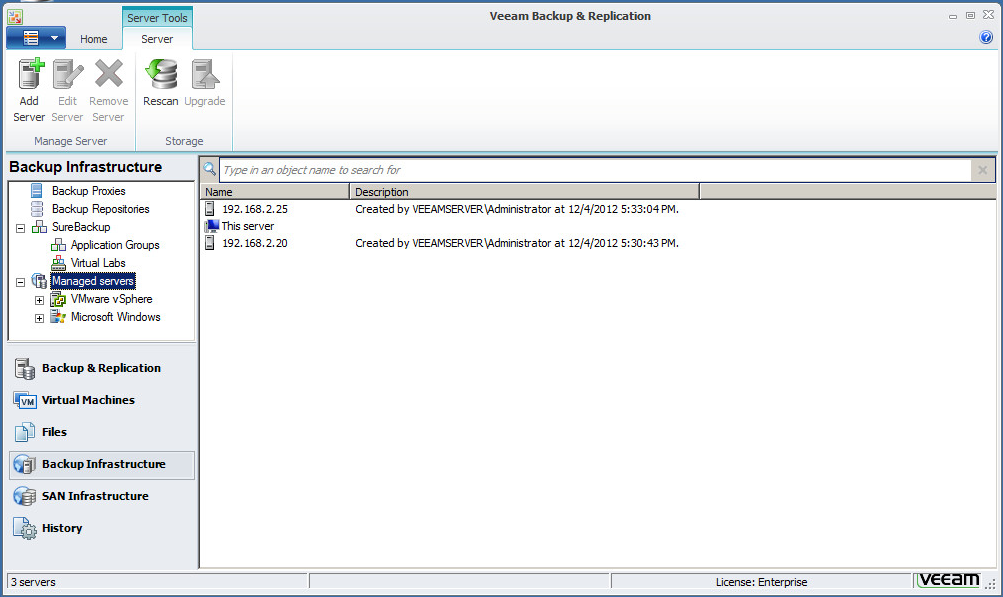Select the SureBackup tree item
Viewport: 1003px width, 597px height.
81,227
